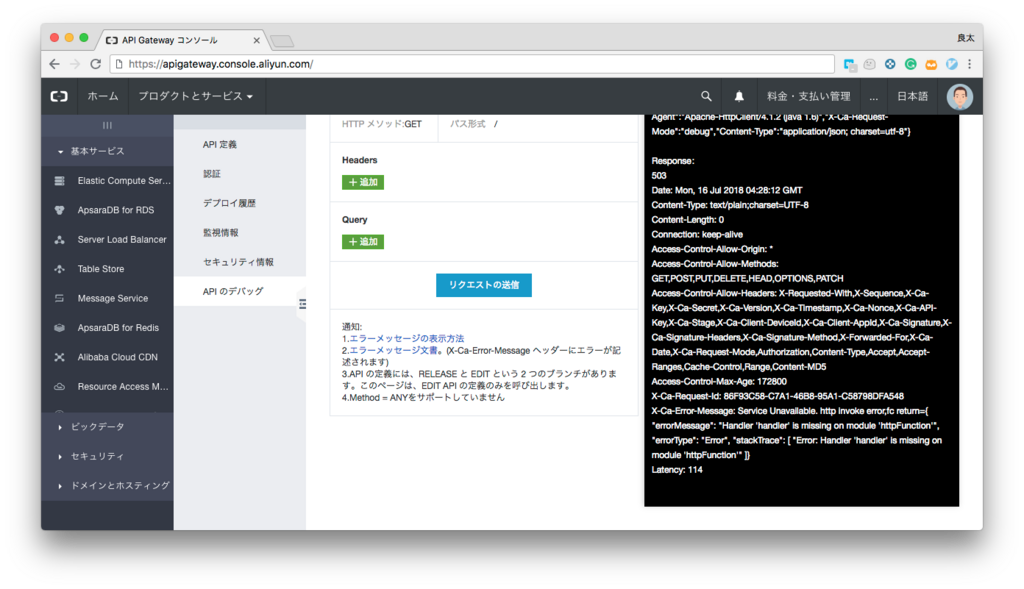Screen dimensions: 1024x589
Task: Click the orange extension icon
Action: 931,64
